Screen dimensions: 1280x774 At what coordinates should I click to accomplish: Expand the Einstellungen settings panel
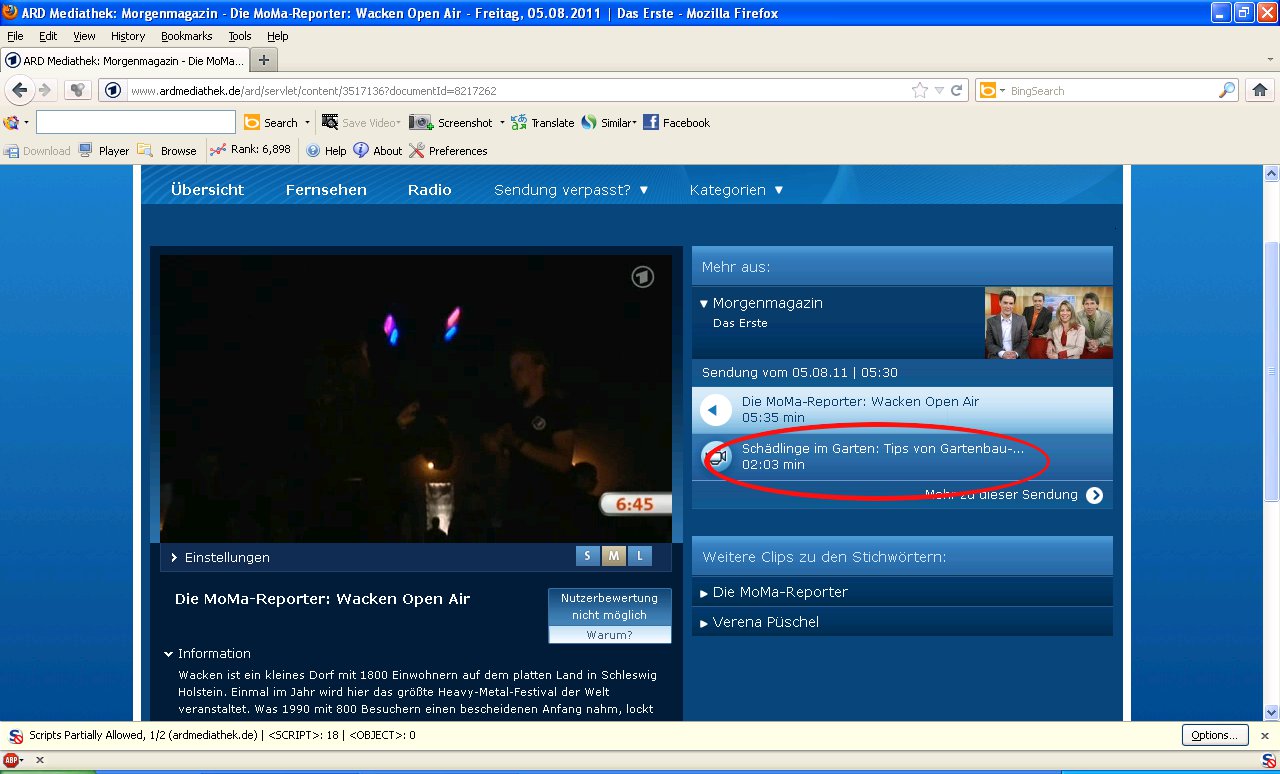(x=220, y=557)
